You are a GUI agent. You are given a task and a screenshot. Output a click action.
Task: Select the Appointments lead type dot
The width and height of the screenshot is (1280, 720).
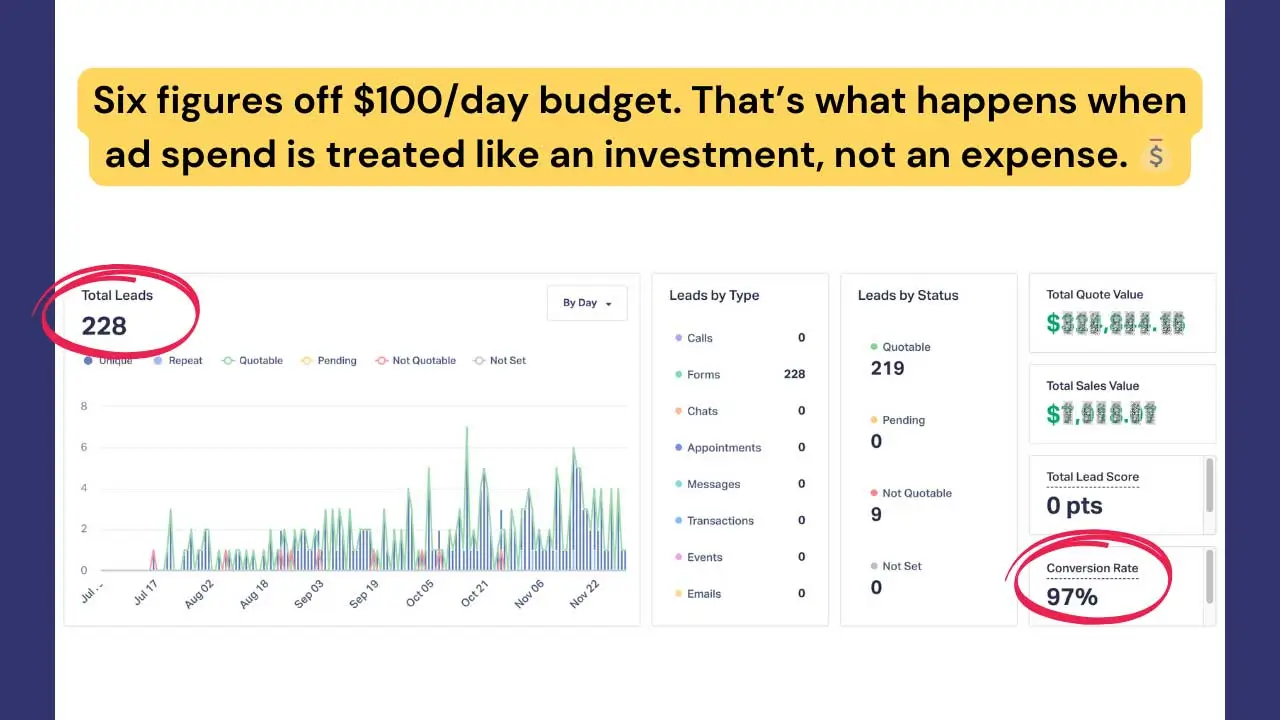[679, 448]
